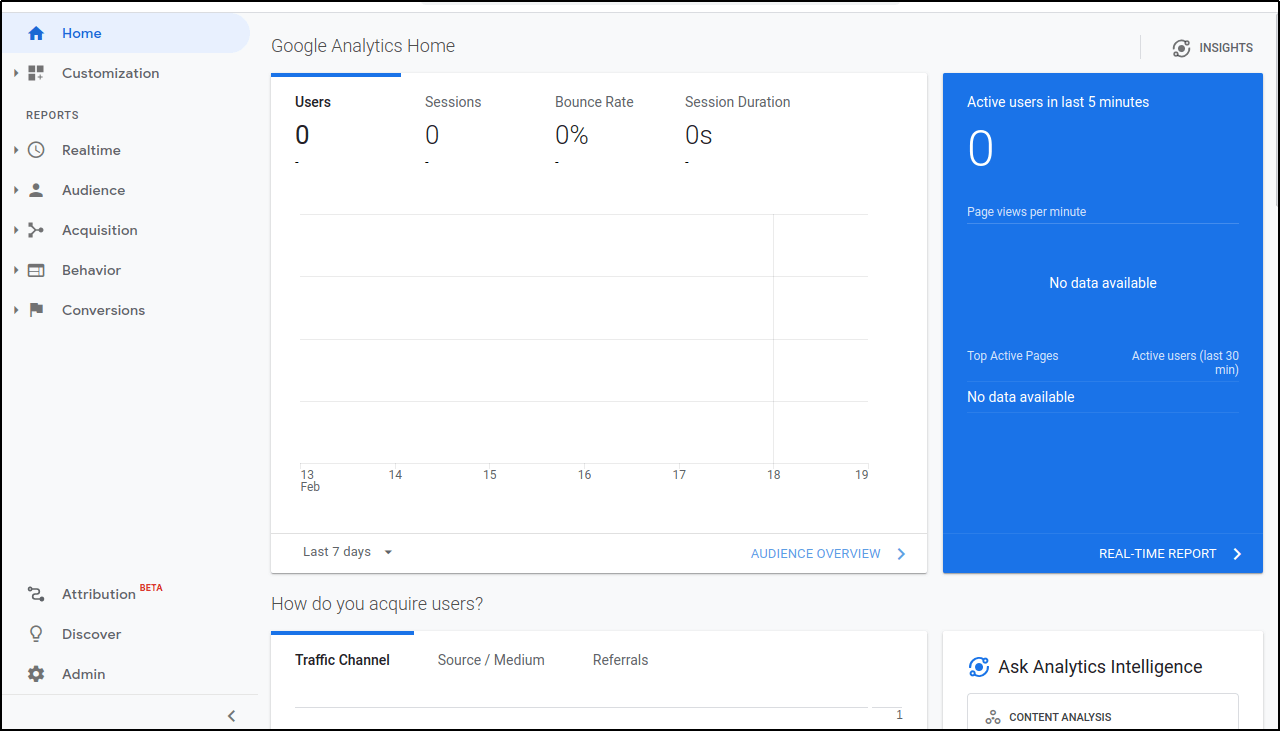Screen dimensions: 1280x732
Task: Open the Last 7 days date dropdown
Action: coord(348,552)
